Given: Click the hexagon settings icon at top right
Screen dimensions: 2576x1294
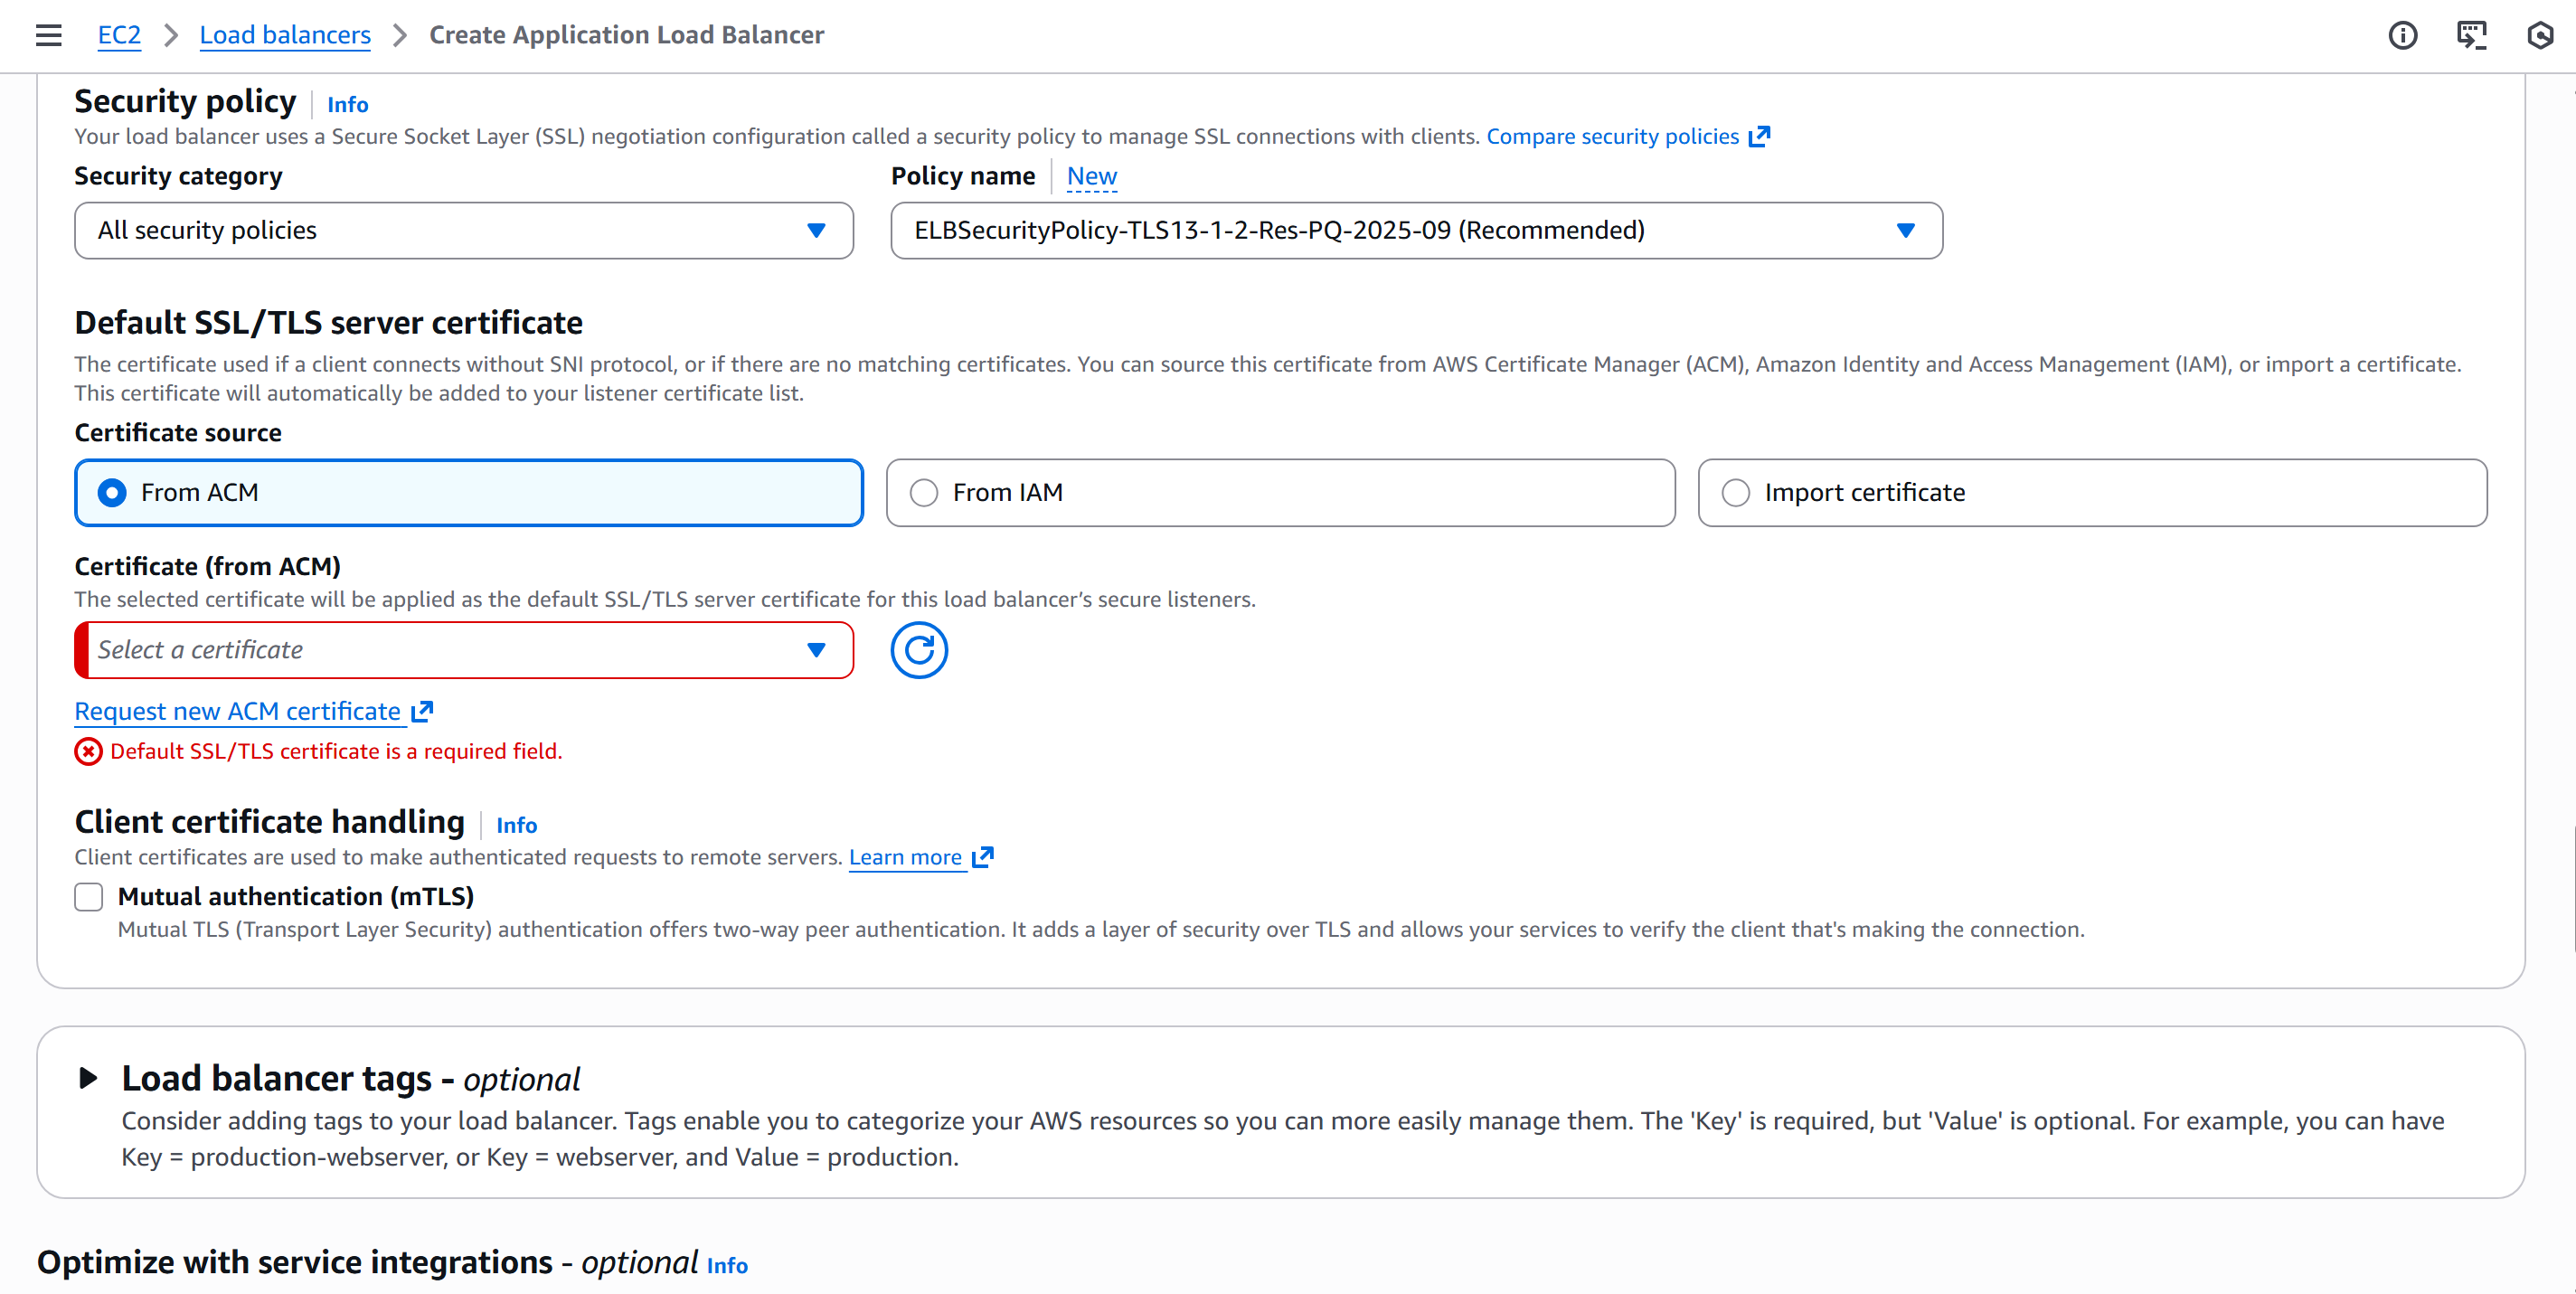Looking at the screenshot, I should [x=2540, y=35].
